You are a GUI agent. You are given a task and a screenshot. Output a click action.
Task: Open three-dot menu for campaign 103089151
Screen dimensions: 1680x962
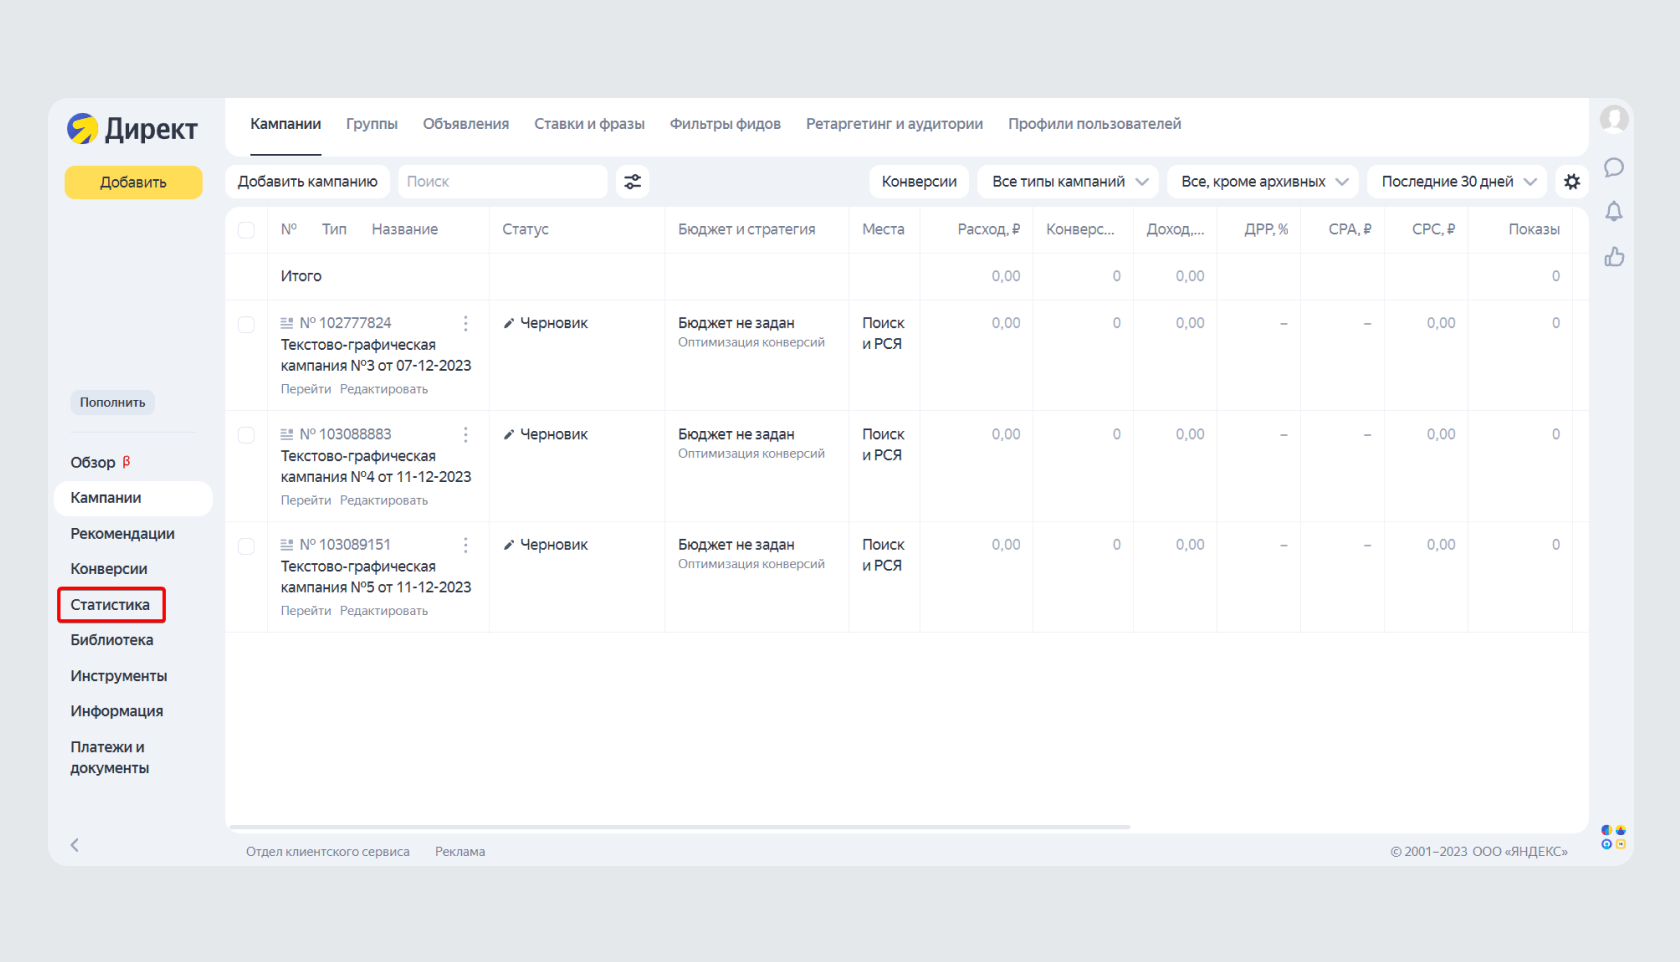466,545
